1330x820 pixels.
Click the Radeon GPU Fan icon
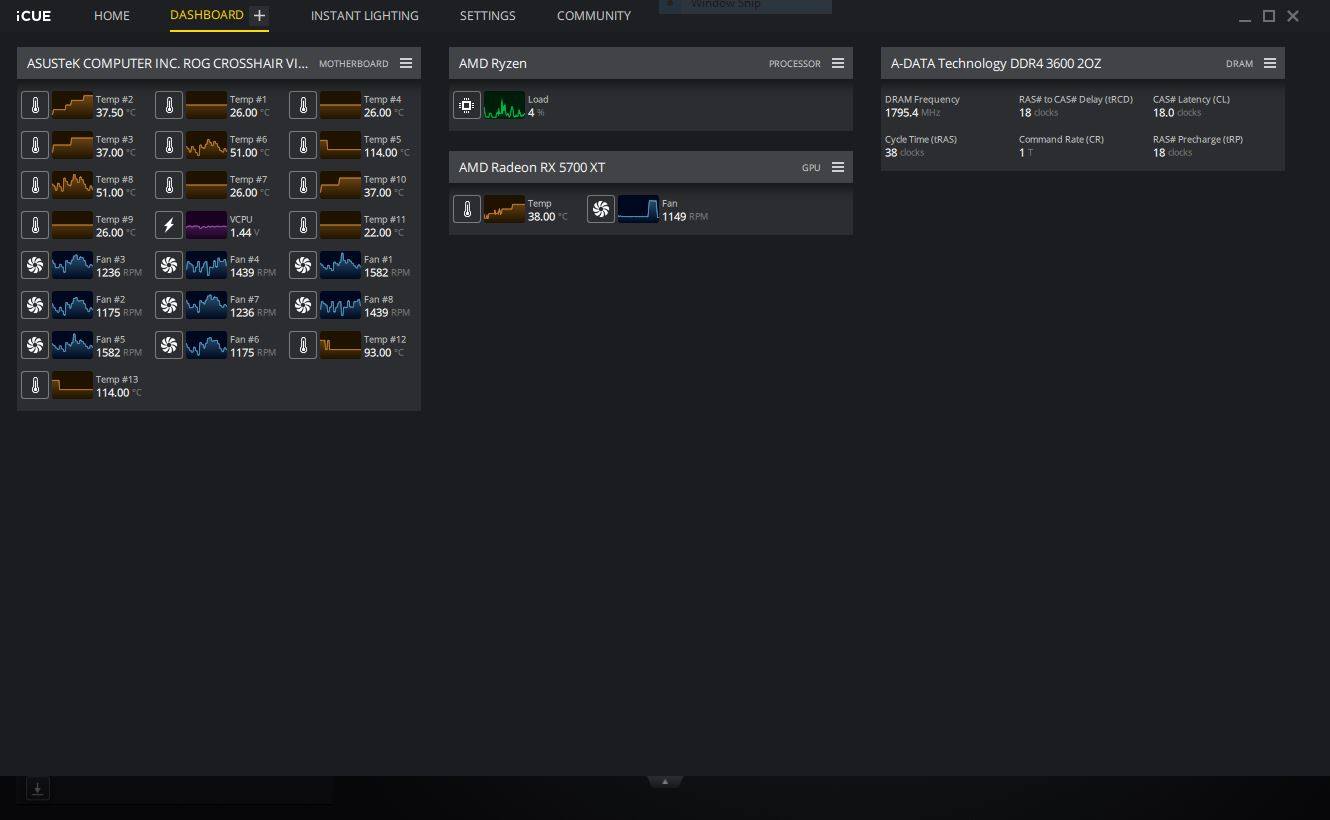point(601,209)
